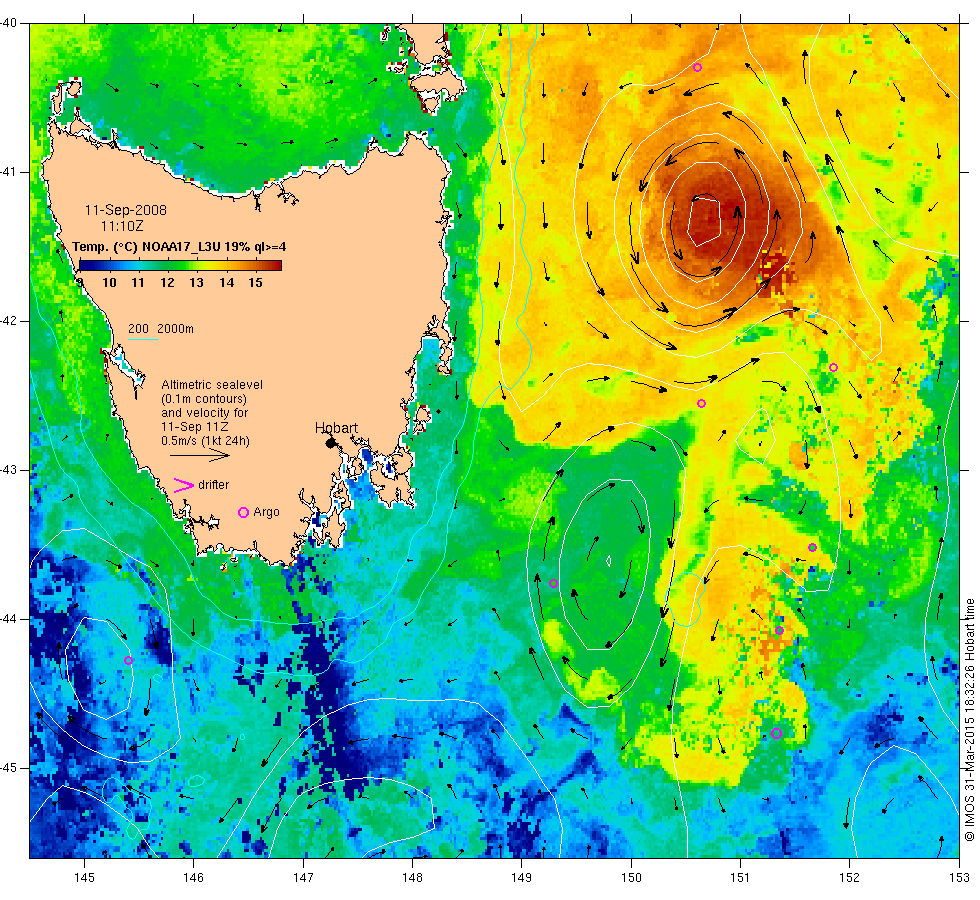Click longitude axis label 149
This screenshot has height=900, width=980.
[x=522, y=878]
